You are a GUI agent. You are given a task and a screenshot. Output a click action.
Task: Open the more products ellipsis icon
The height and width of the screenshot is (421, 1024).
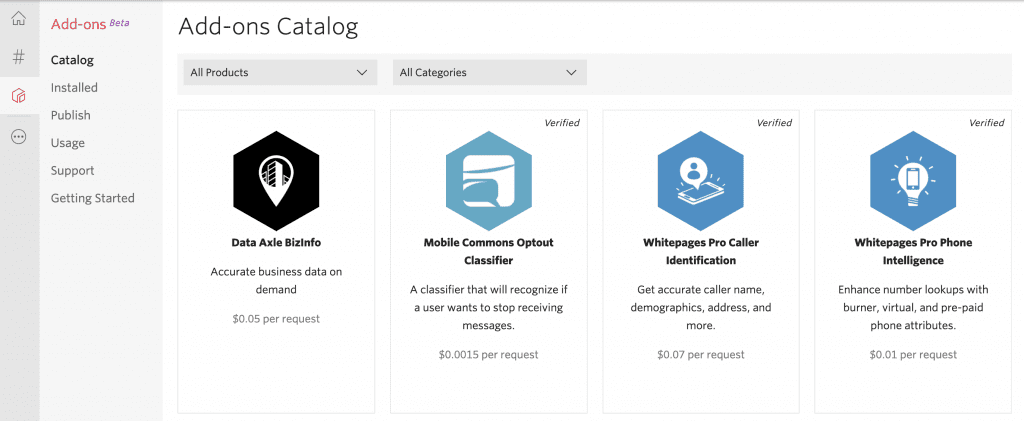click(18, 137)
